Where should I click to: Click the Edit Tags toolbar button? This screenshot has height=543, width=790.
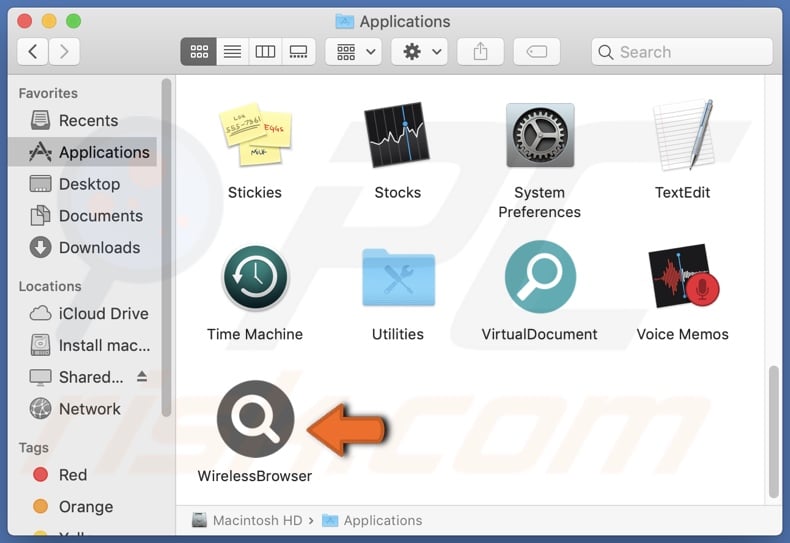pos(537,51)
